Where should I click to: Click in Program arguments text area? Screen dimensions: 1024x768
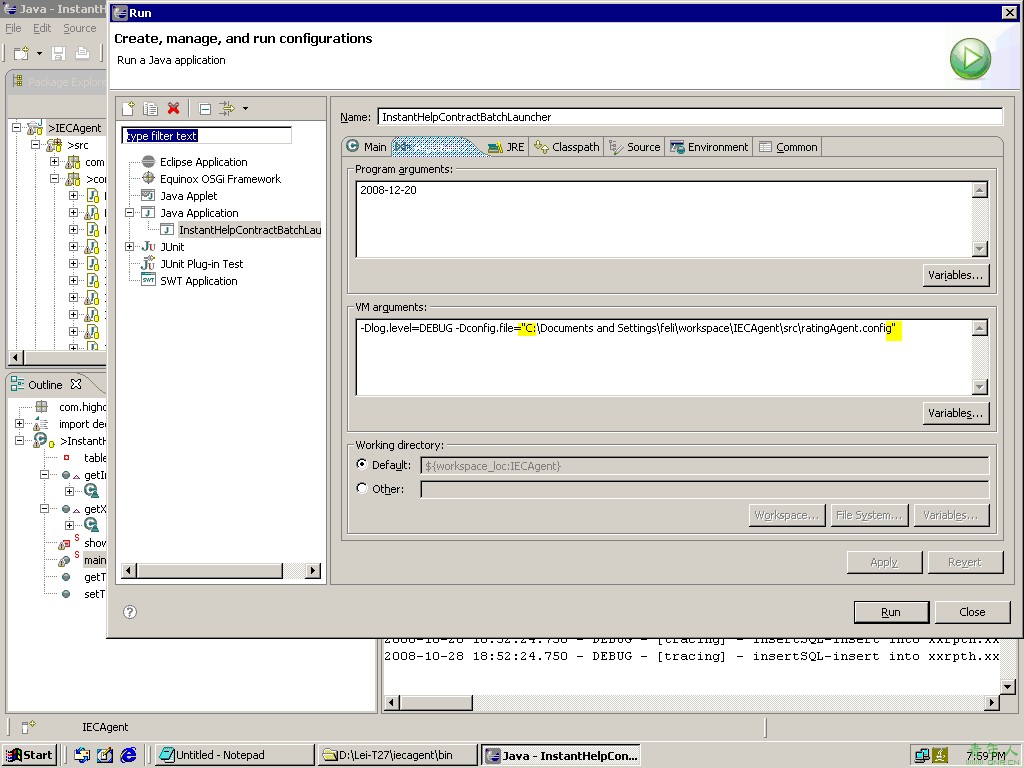[x=664, y=219]
